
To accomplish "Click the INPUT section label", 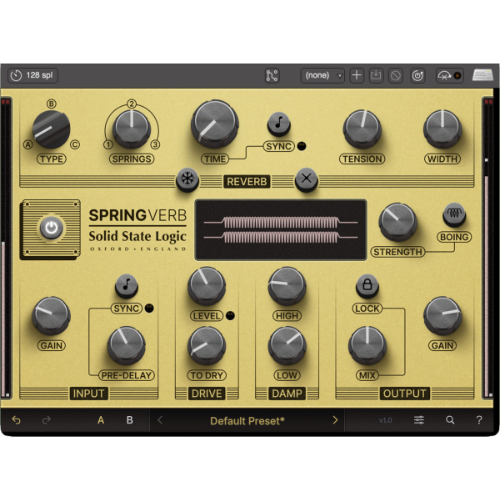I will click(88, 393).
